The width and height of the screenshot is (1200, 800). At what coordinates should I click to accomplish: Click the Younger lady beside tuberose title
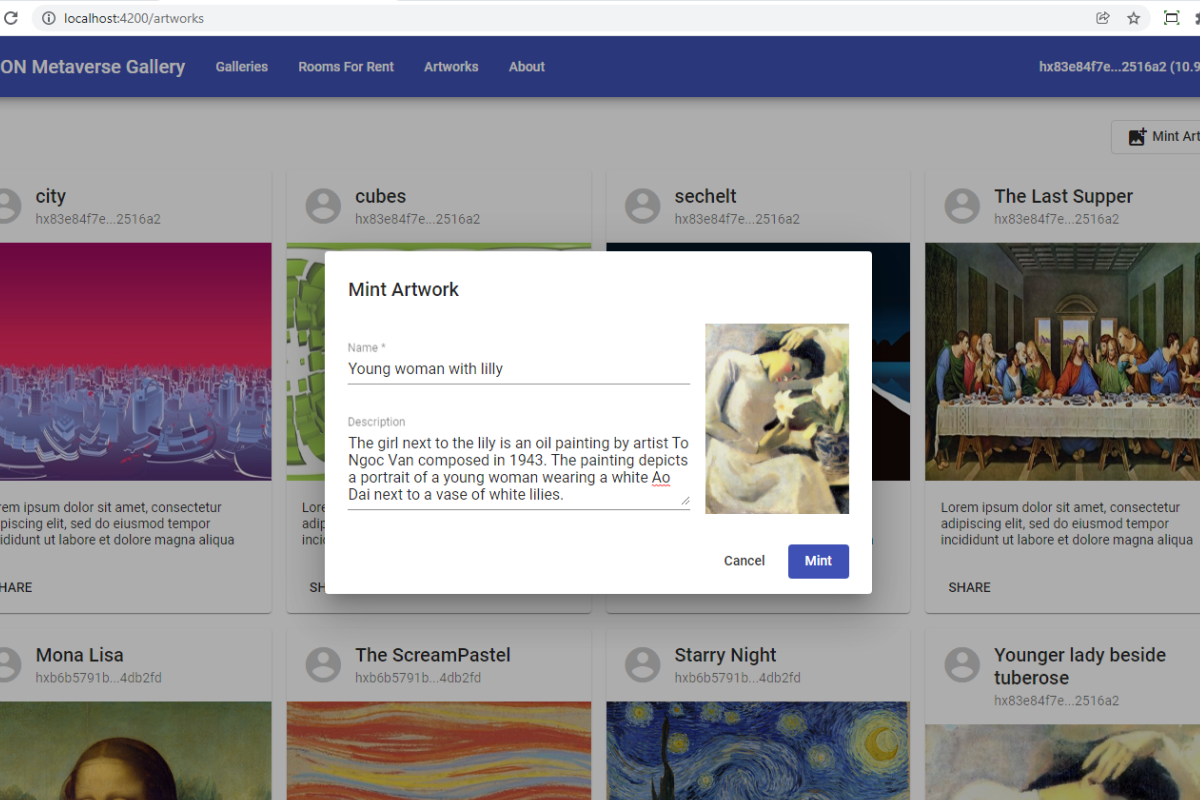[1080, 666]
